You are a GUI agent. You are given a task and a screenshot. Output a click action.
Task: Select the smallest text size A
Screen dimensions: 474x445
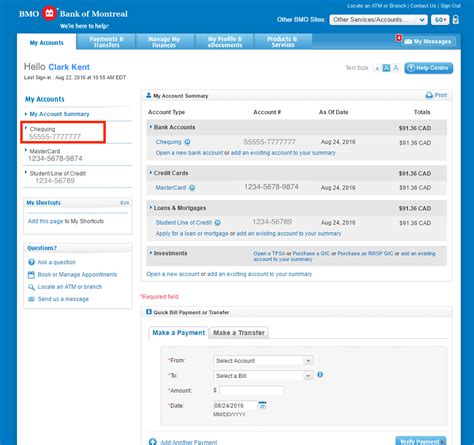377,68
